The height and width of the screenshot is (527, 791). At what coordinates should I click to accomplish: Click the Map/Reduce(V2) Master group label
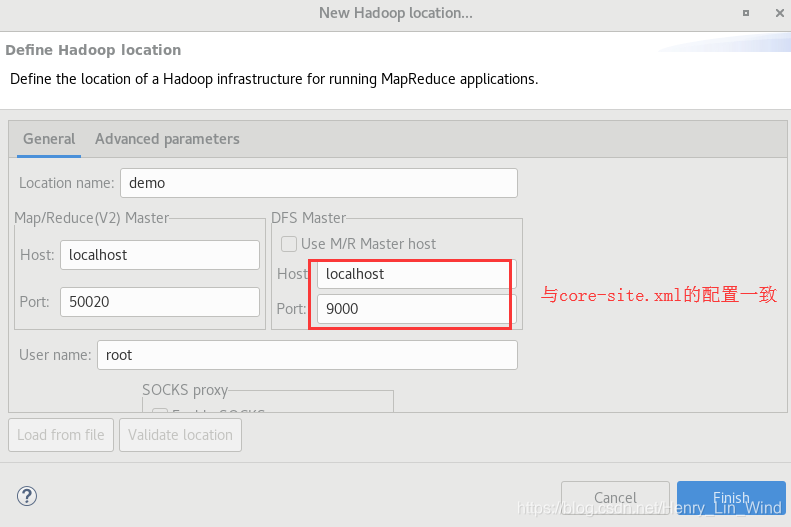pos(91,218)
